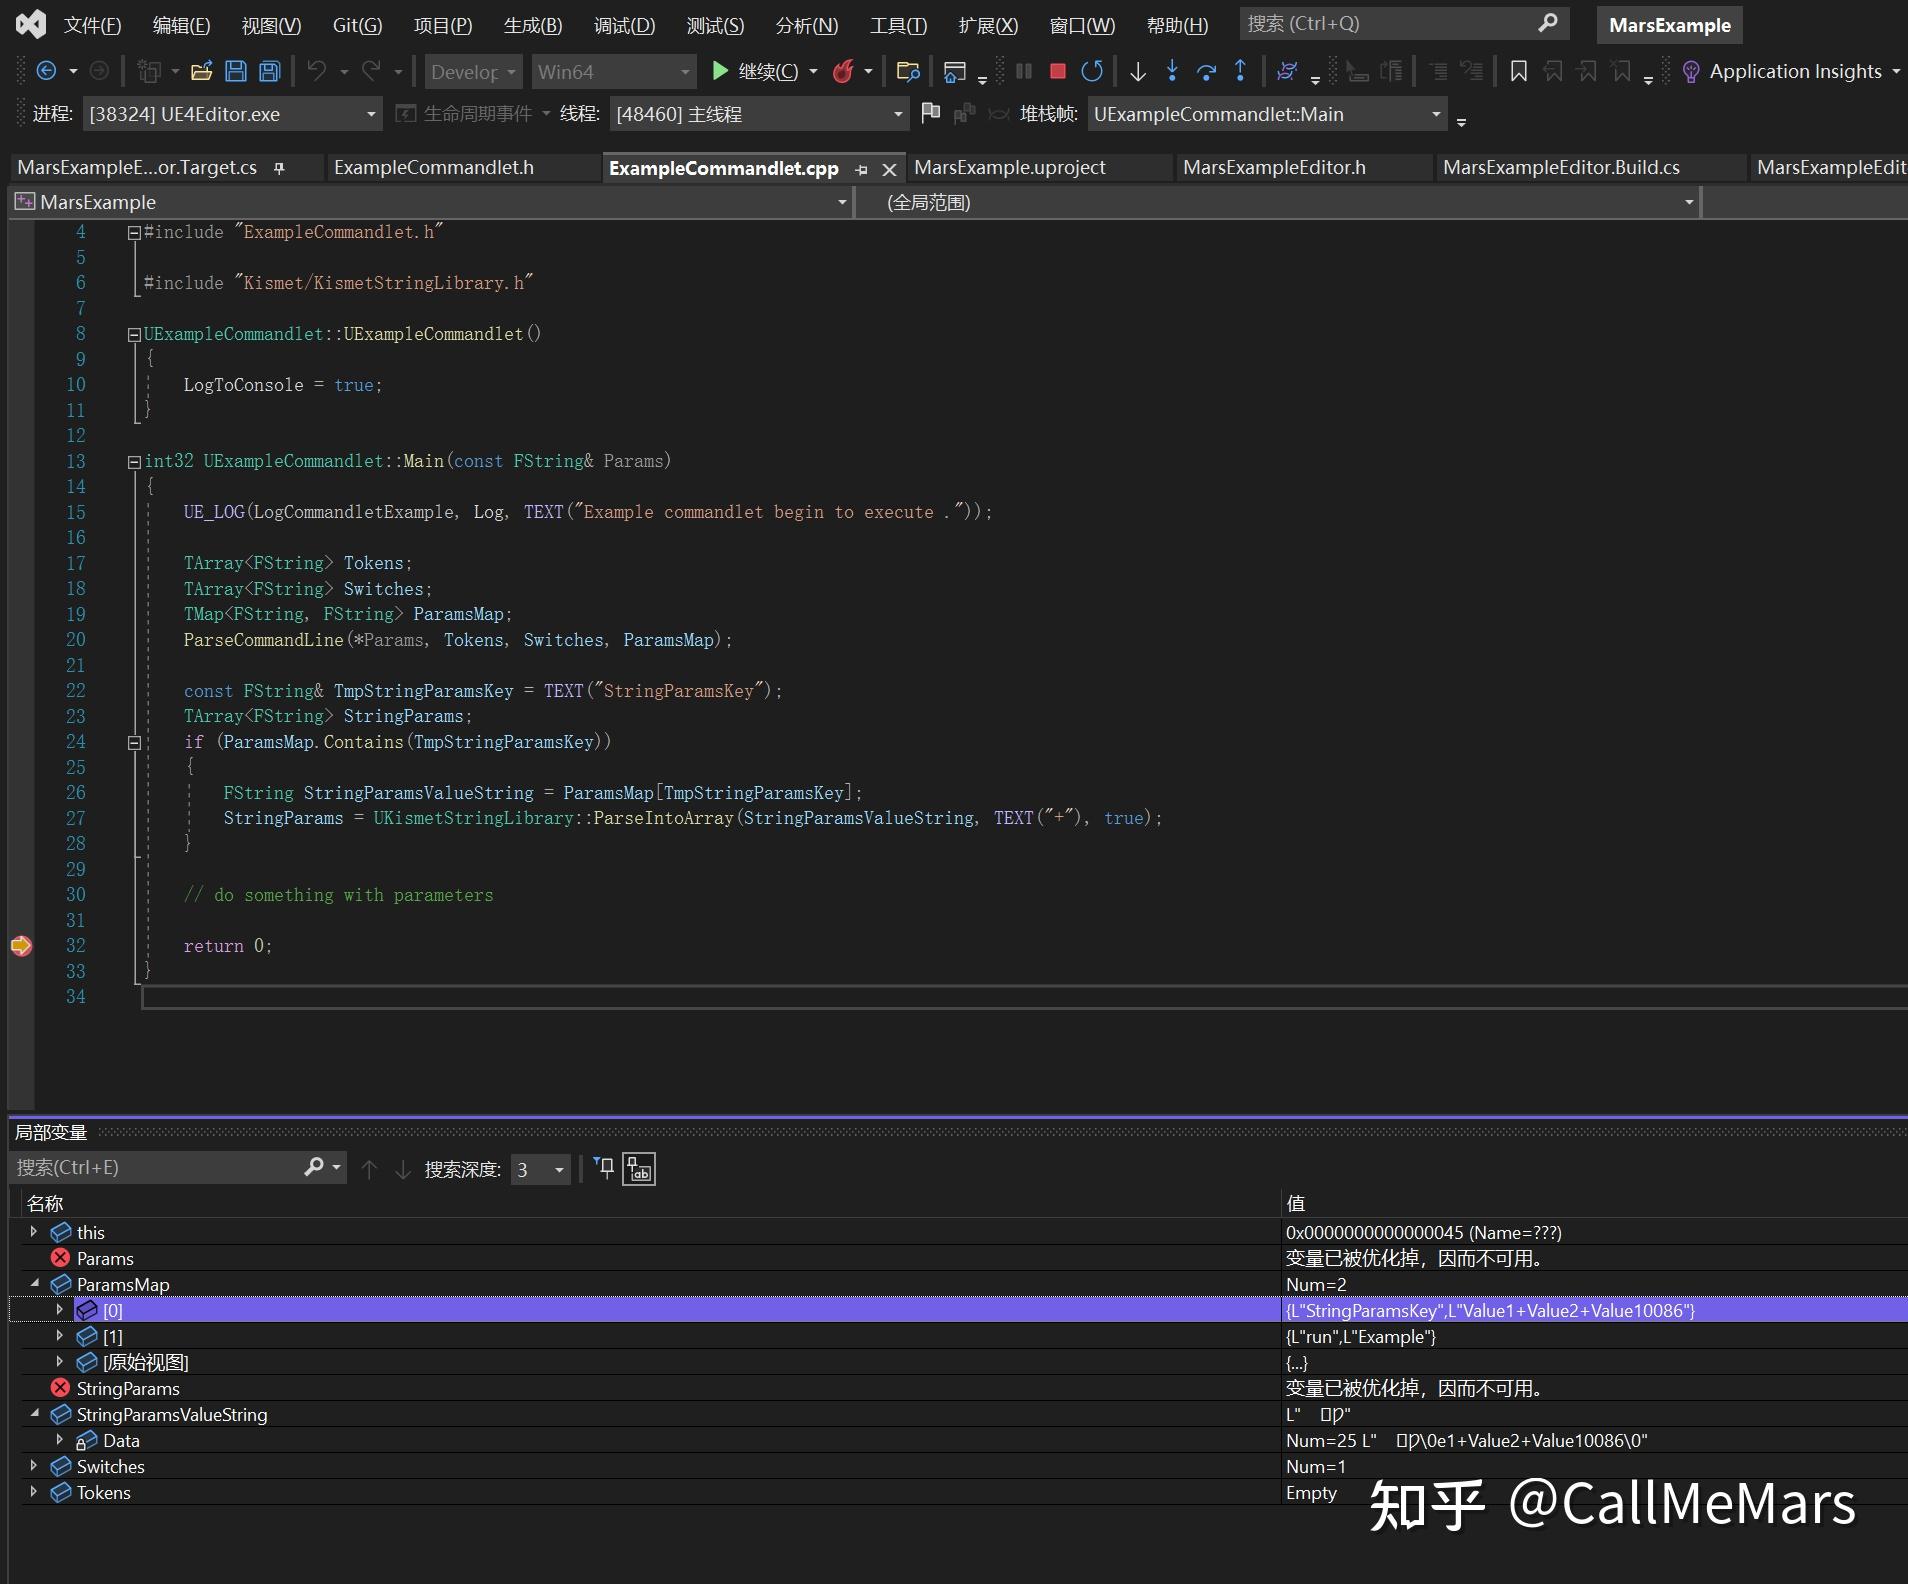Click the Step Over icon
The height and width of the screenshot is (1584, 1908).
[x=1206, y=71]
